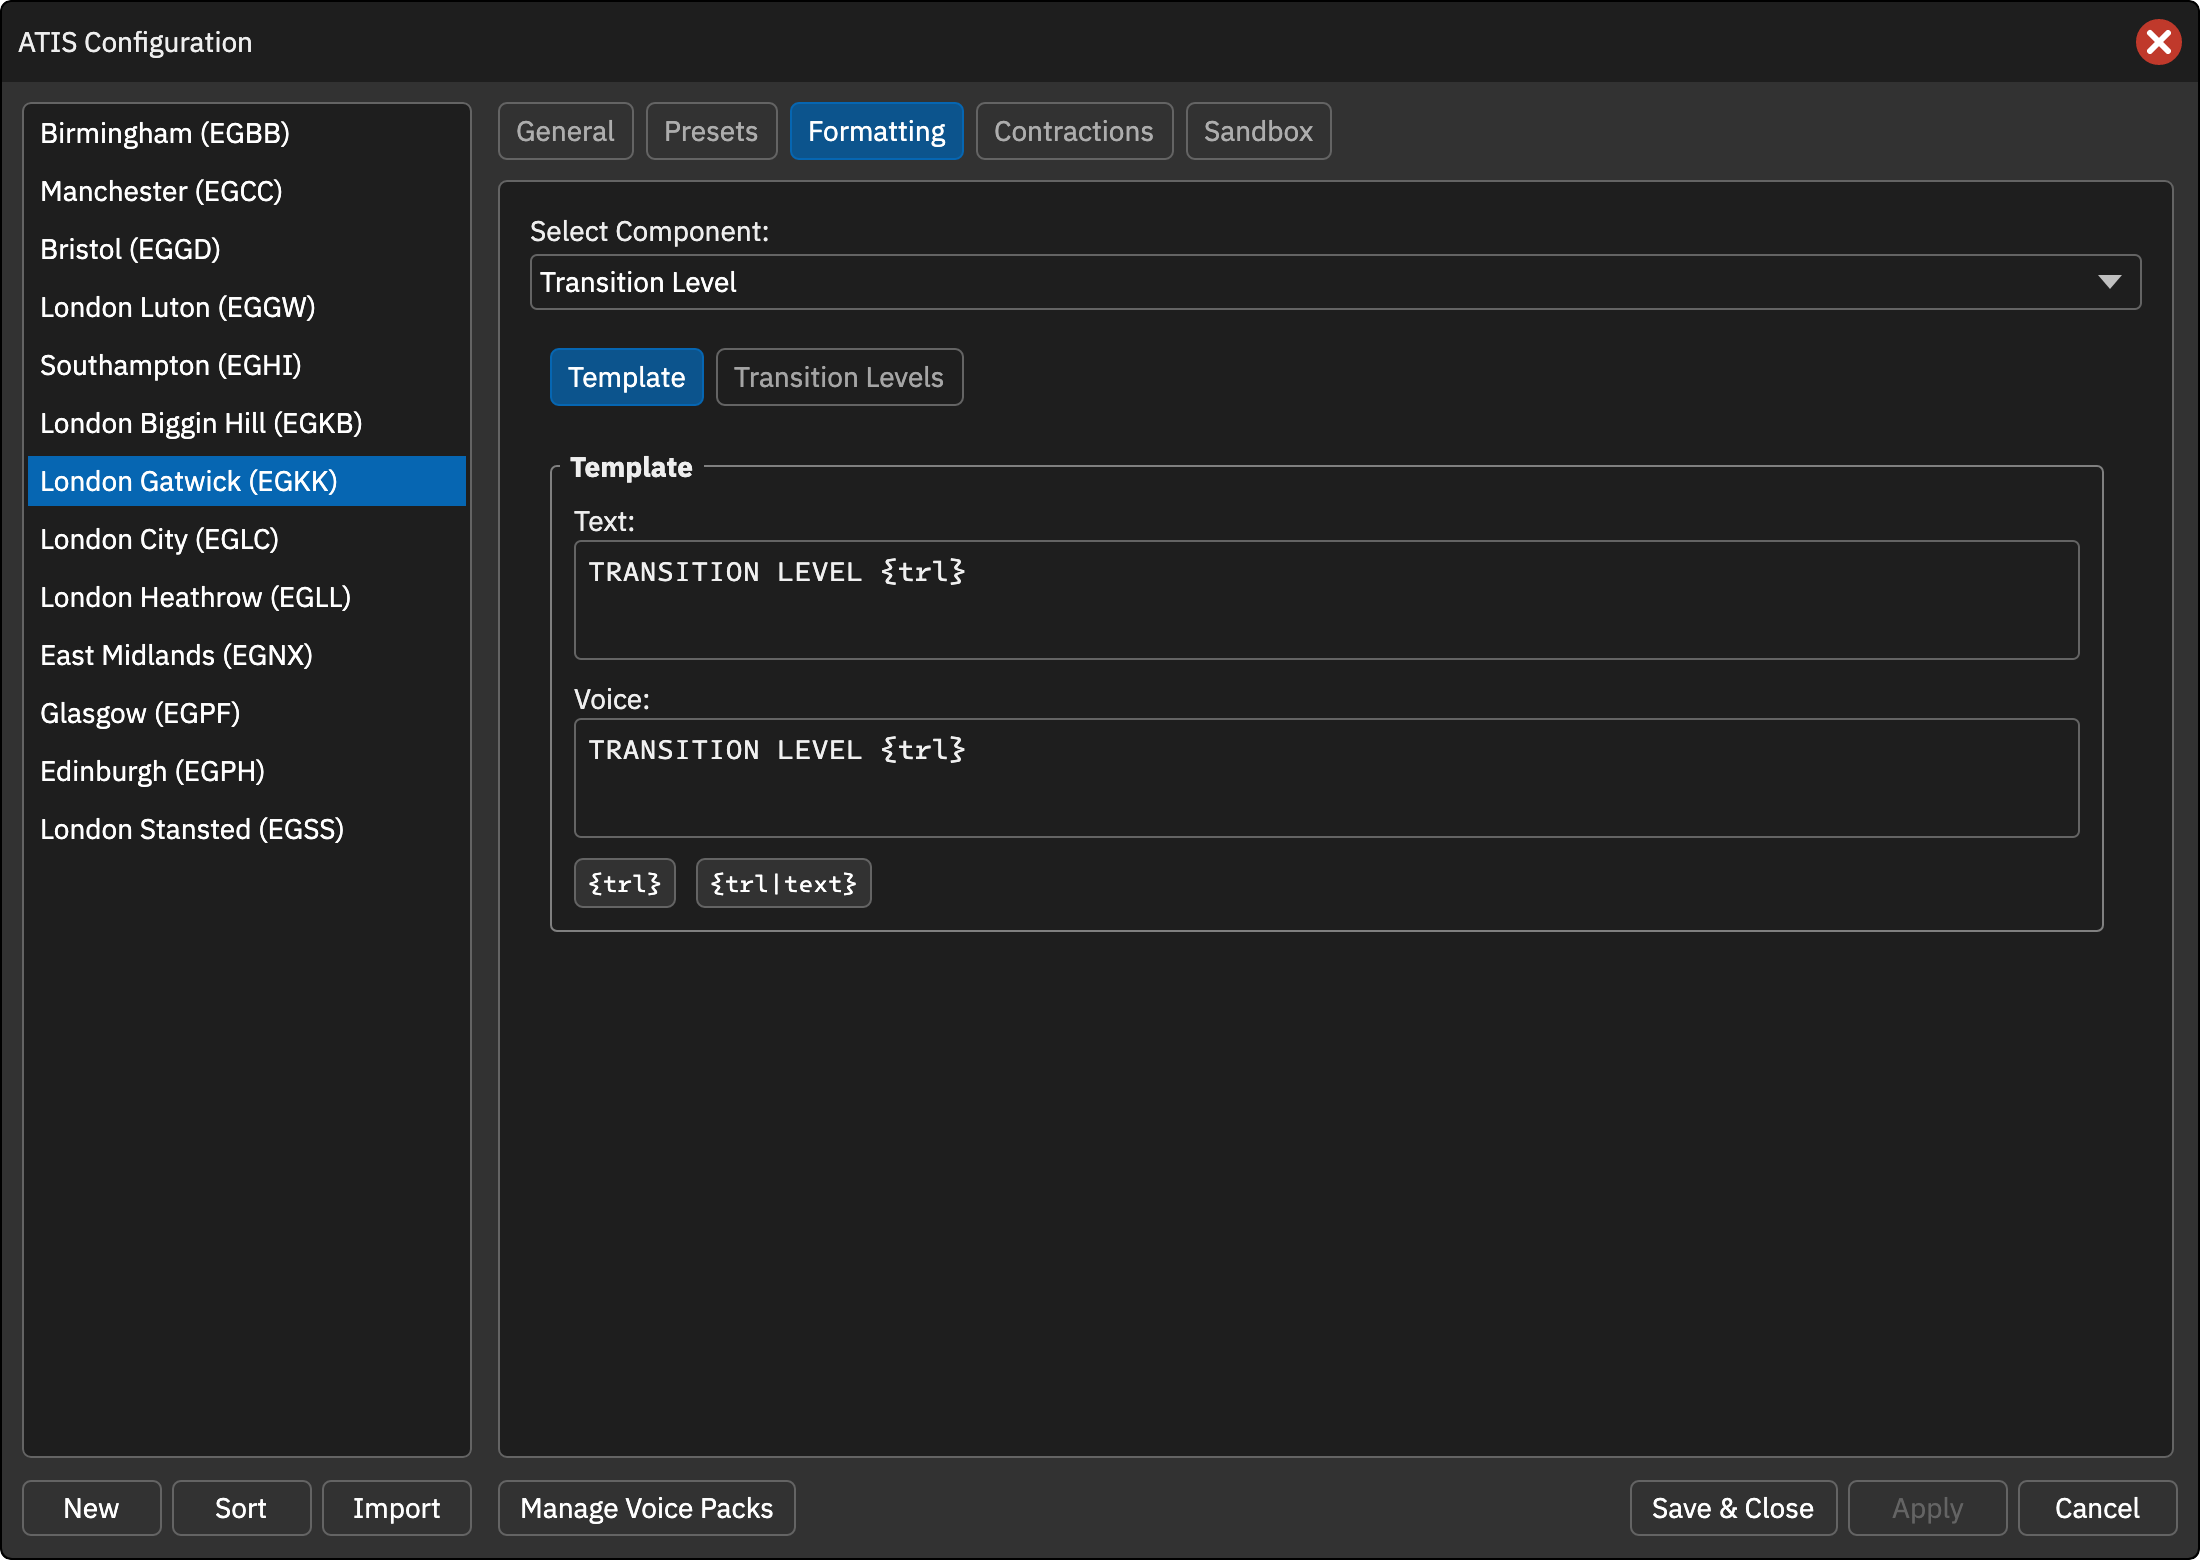
Task: Click Save & Close
Action: tap(1733, 1508)
